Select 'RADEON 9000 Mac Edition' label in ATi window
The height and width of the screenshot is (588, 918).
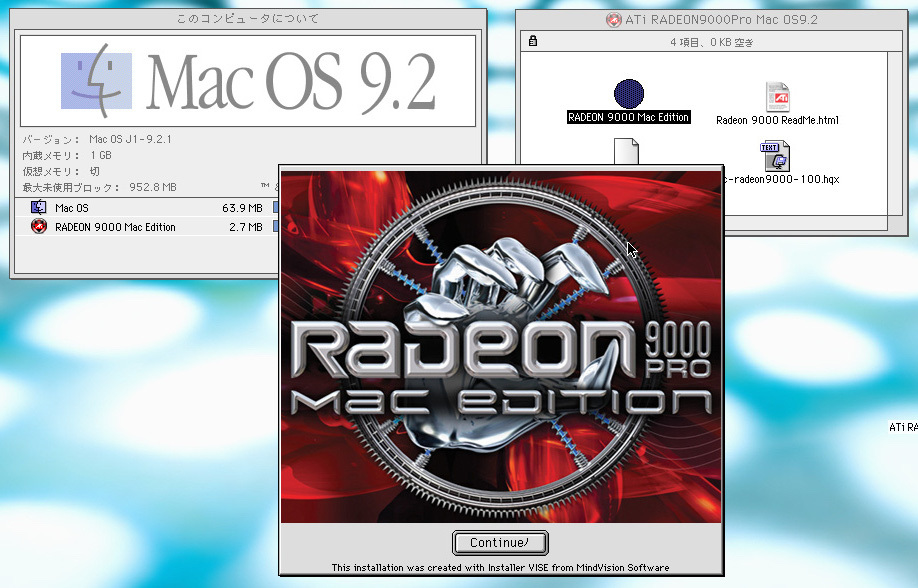click(629, 117)
